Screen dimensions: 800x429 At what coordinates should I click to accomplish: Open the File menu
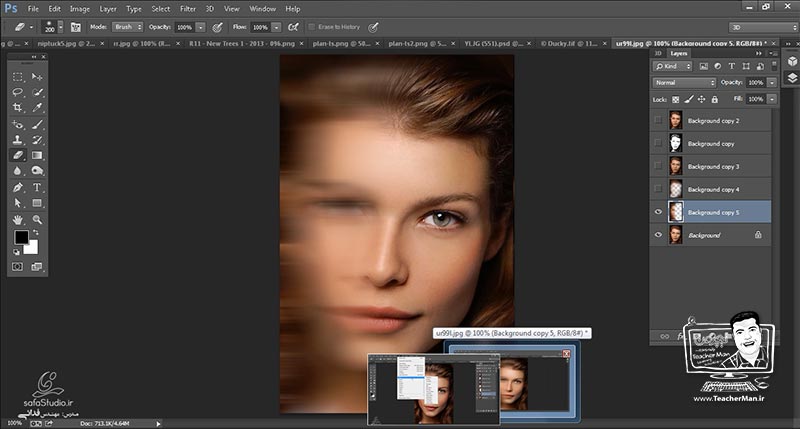tap(33, 9)
